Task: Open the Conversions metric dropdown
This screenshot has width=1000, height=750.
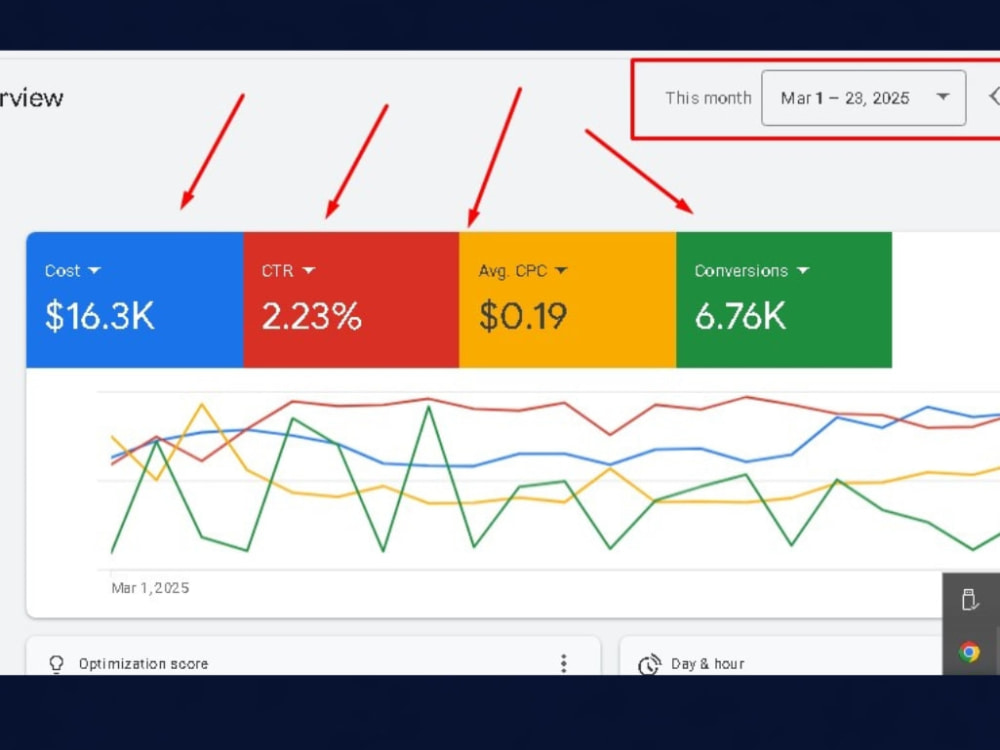Action: click(751, 270)
